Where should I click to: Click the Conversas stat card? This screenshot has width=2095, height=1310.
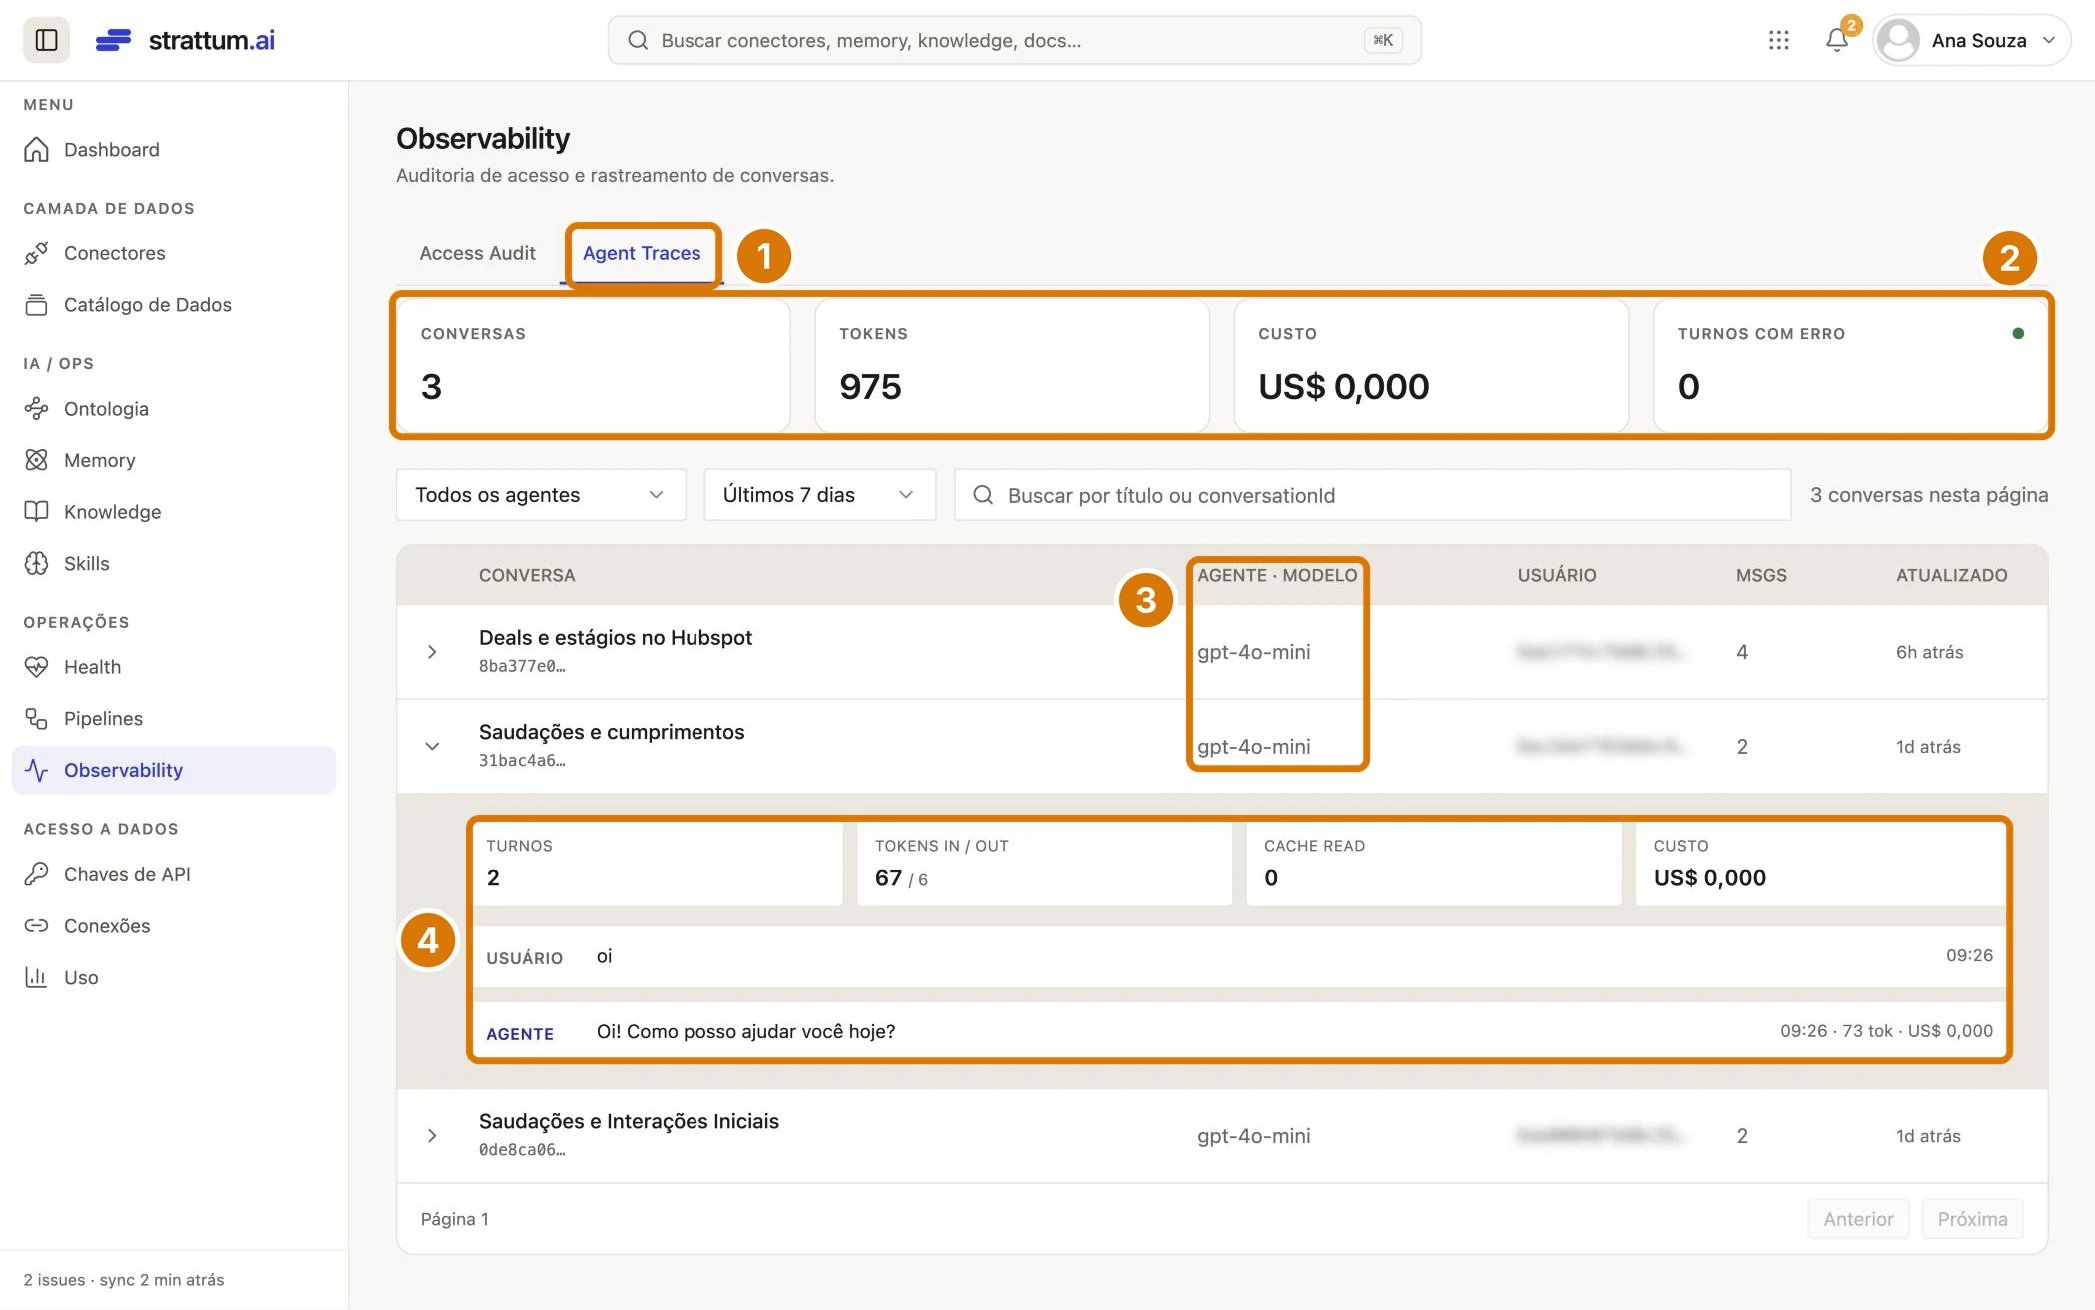[593, 365]
